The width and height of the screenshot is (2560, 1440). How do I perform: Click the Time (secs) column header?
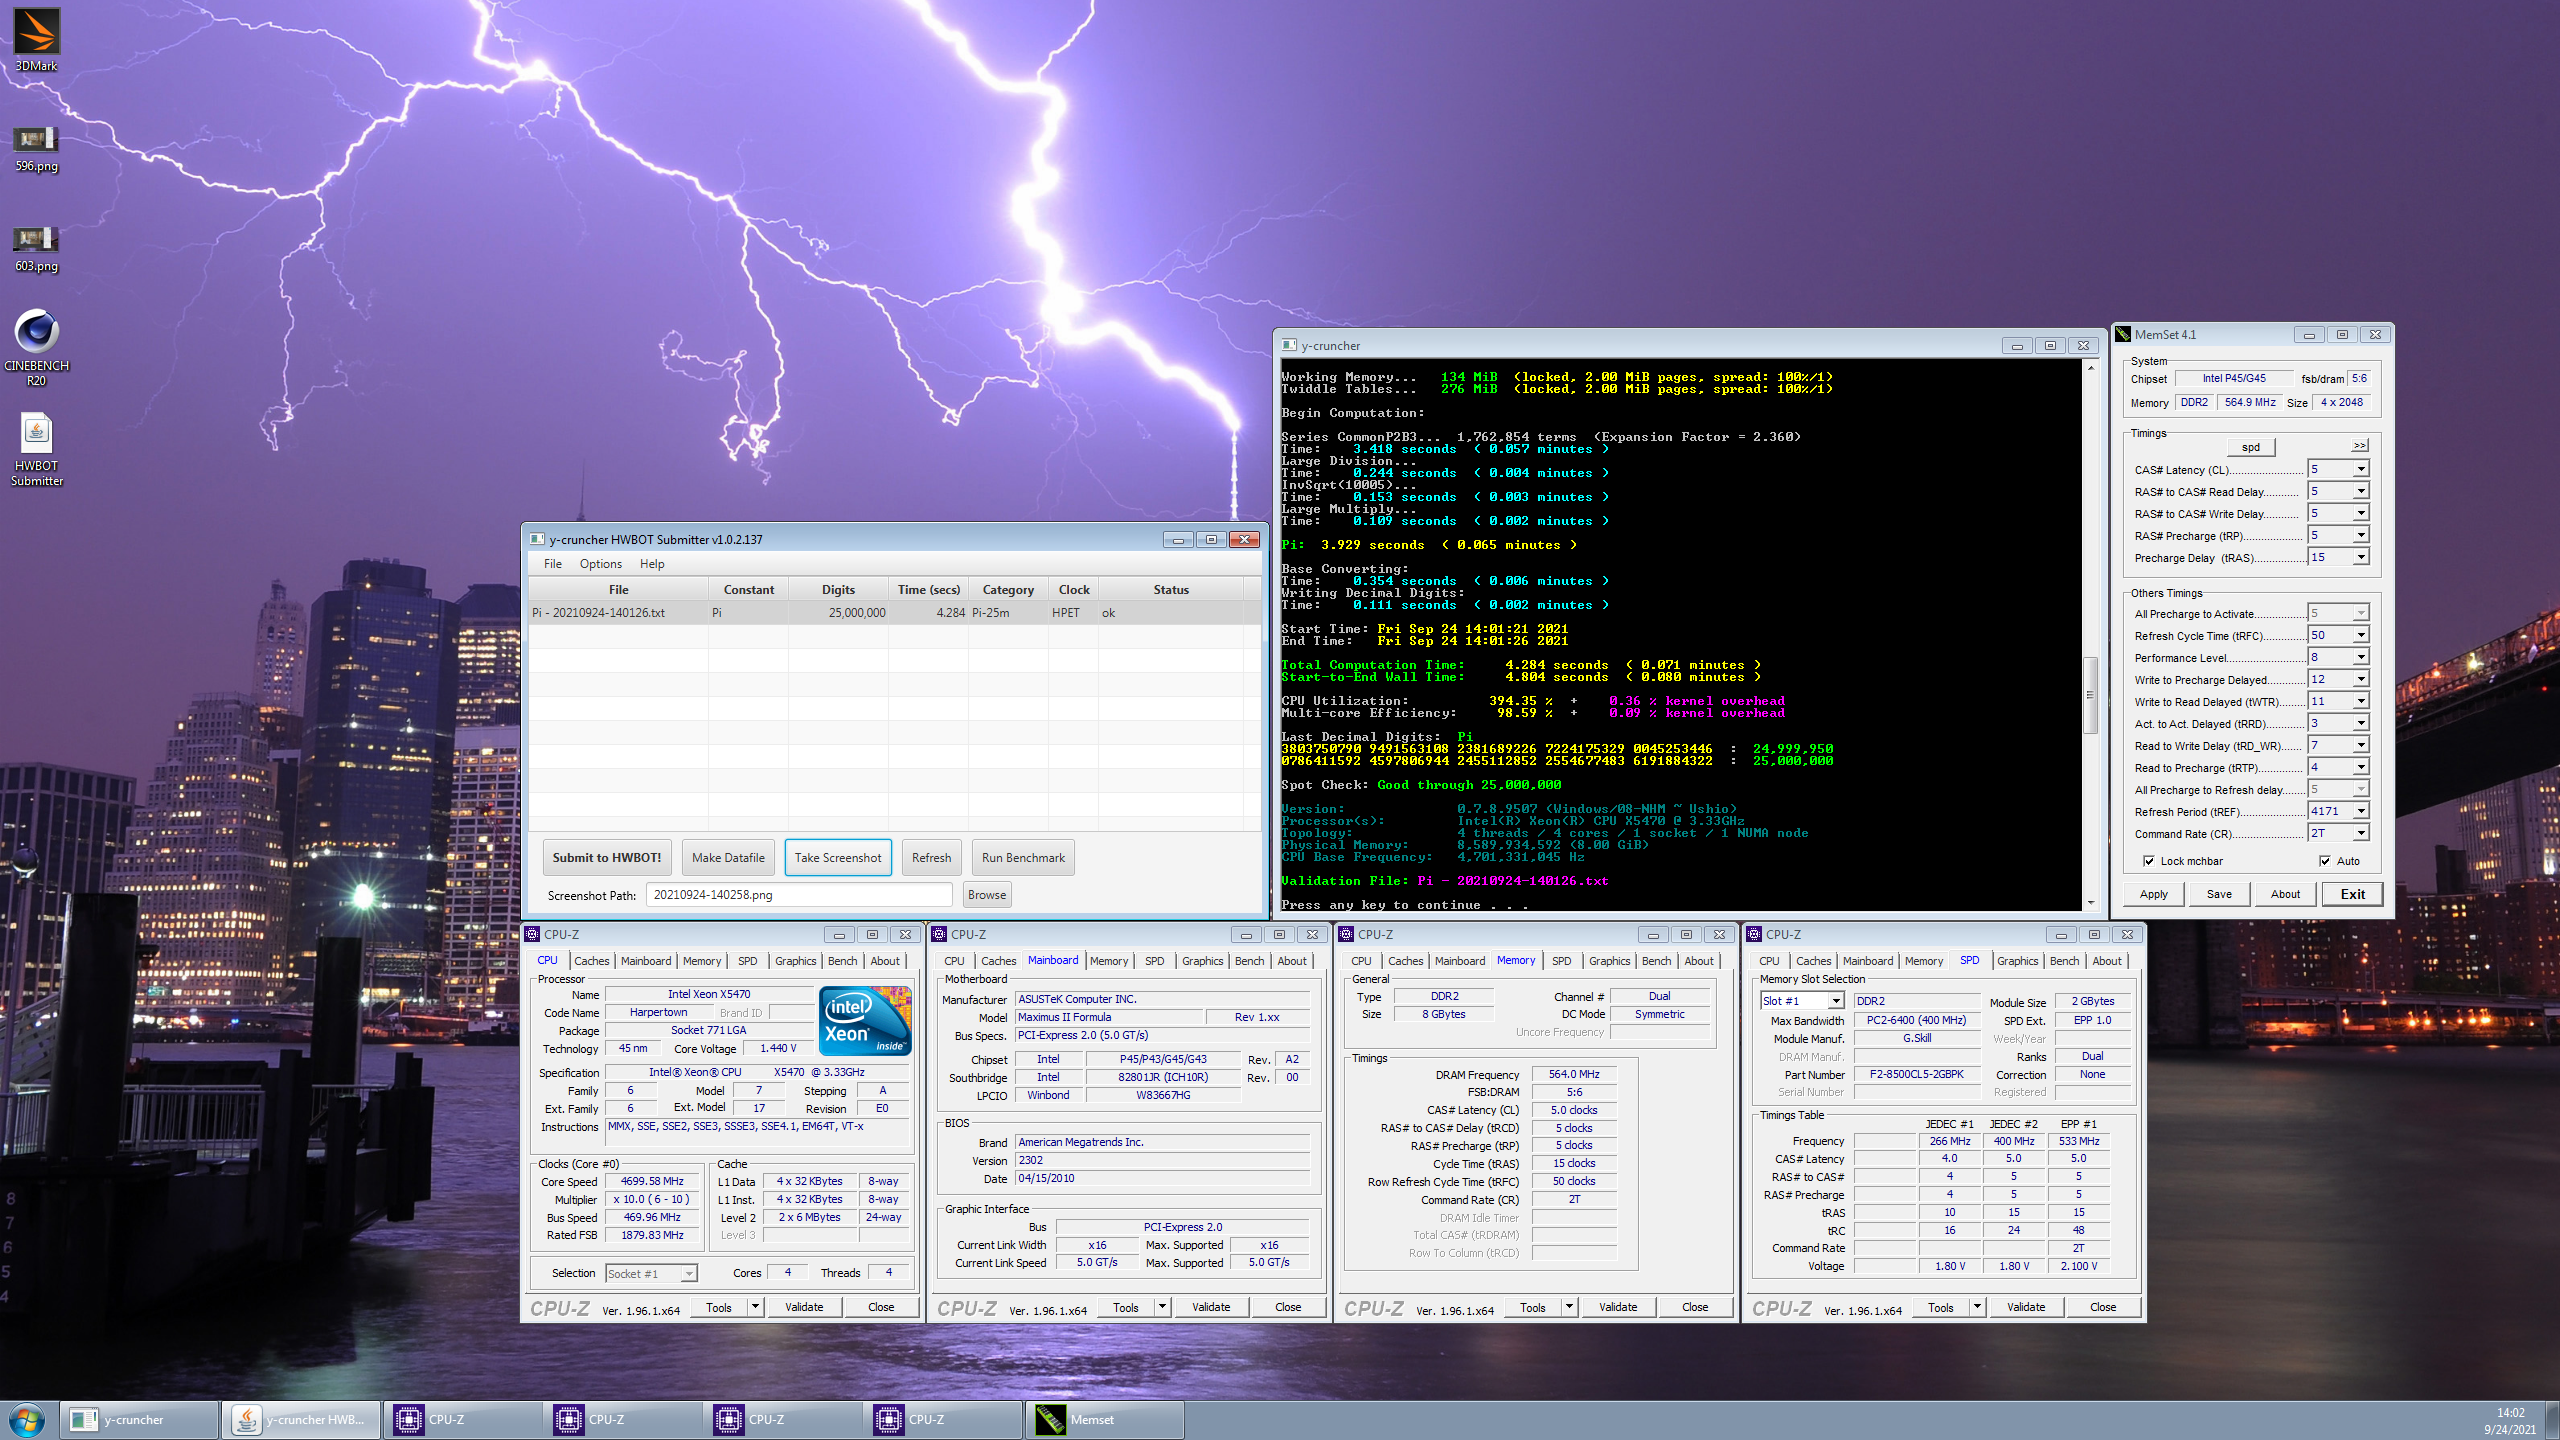[x=928, y=590]
